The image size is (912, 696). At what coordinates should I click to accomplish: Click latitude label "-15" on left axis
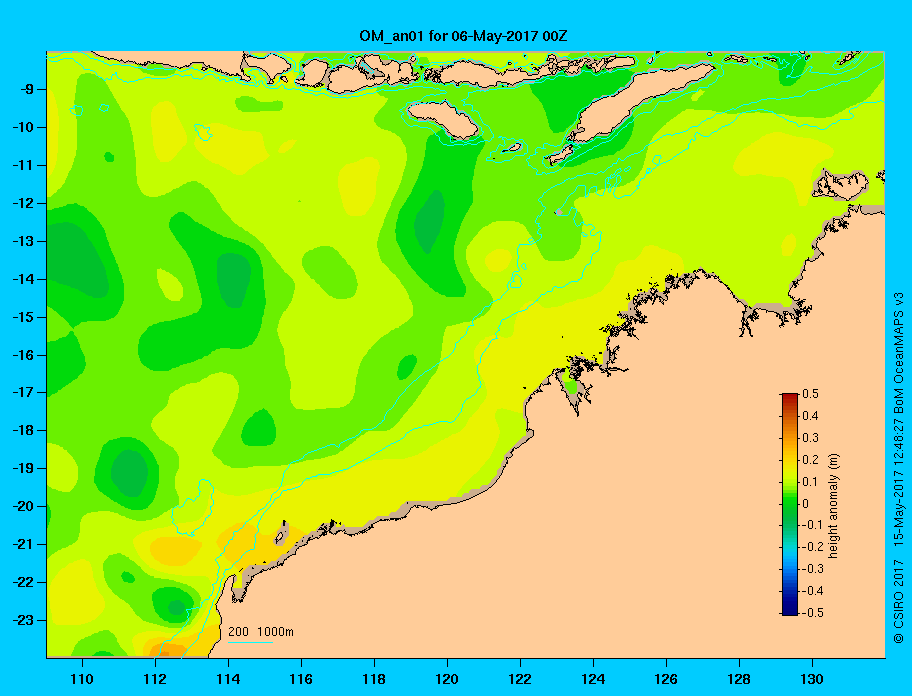click(23, 317)
